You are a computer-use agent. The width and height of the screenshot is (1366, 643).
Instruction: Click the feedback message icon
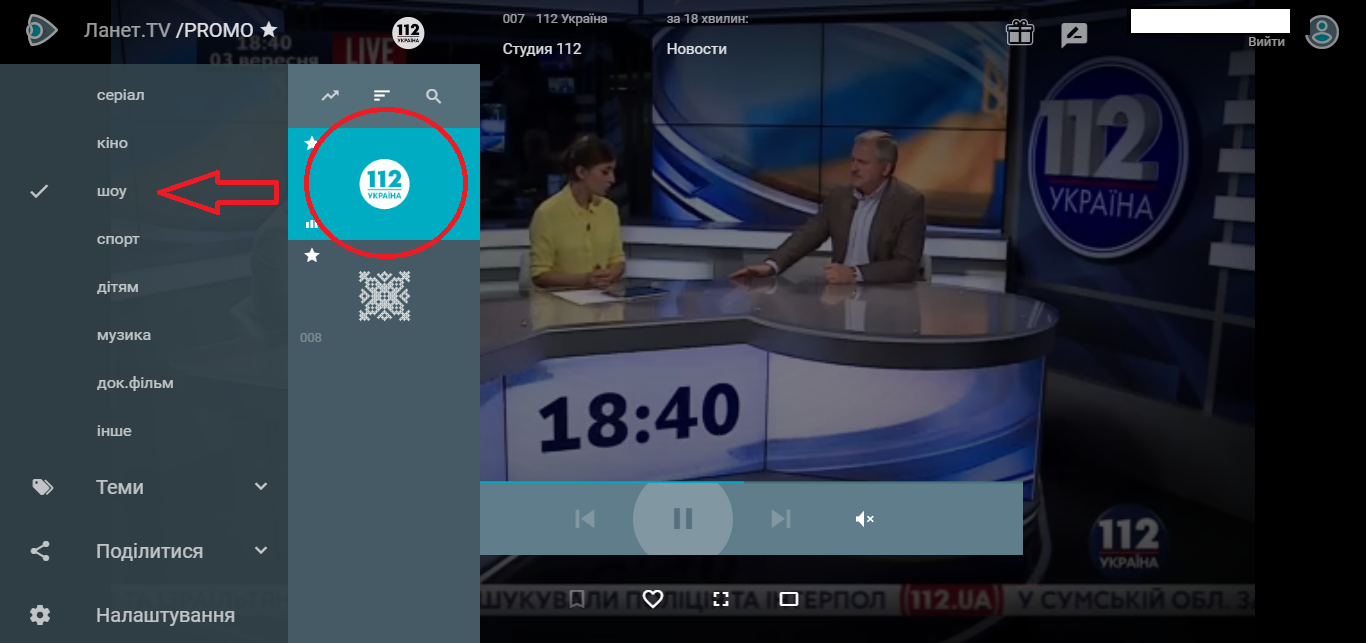(x=1074, y=35)
